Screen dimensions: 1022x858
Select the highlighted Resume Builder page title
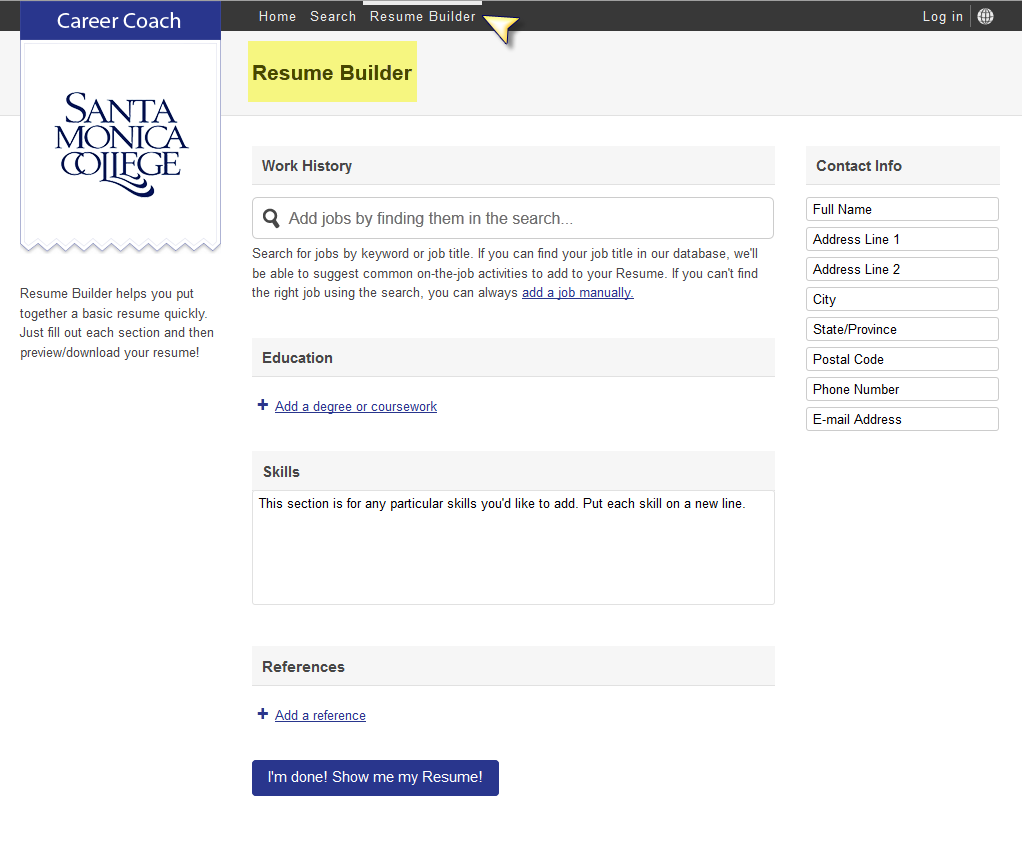pos(332,72)
